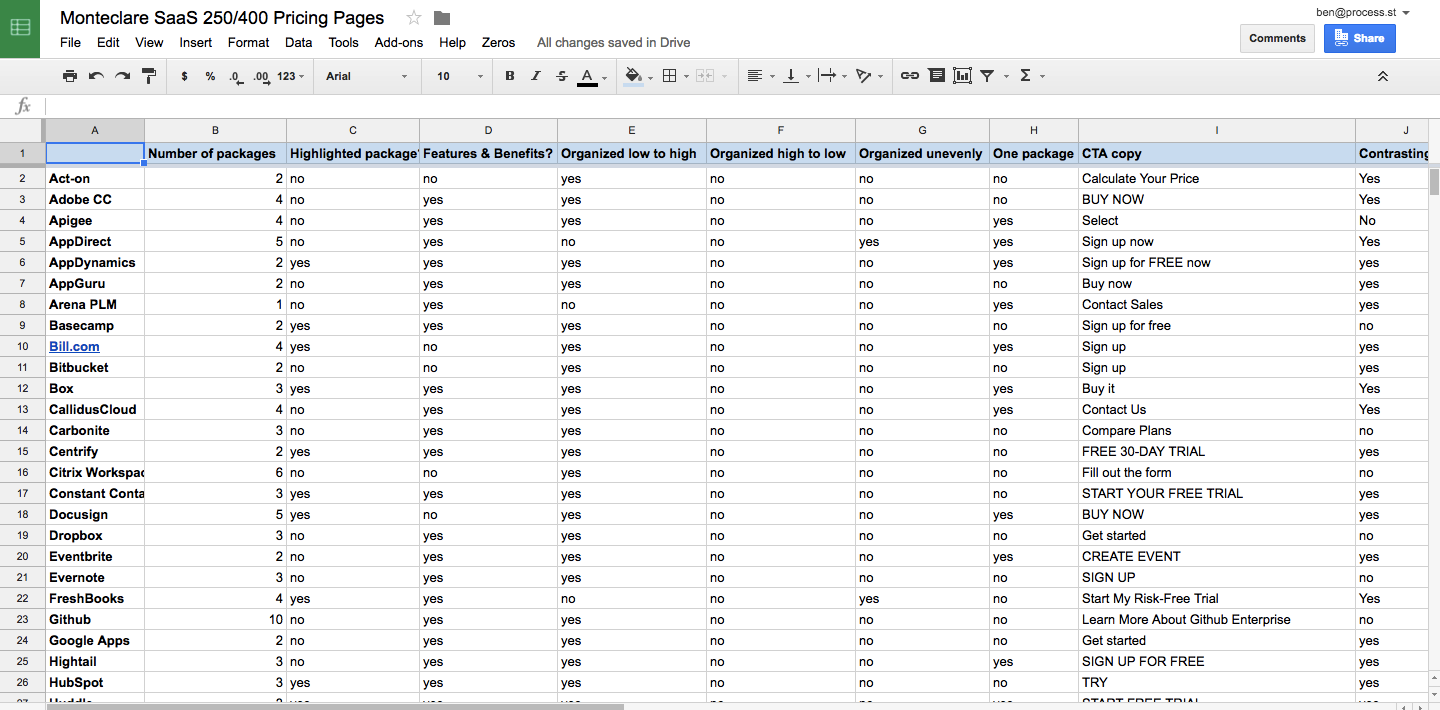The height and width of the screenshot is (710, 1440).
Task: Increase decimal places
Action: point(261,76)
